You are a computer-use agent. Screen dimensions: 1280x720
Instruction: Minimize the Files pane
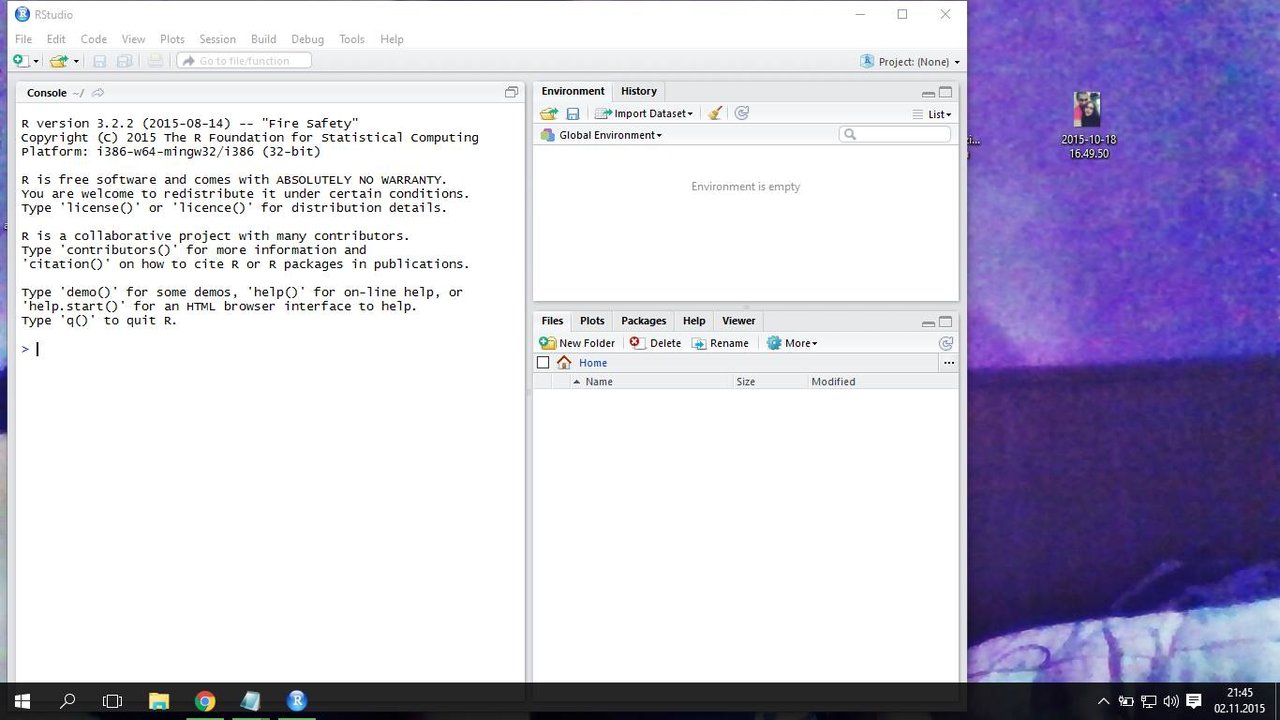[929, 324]
